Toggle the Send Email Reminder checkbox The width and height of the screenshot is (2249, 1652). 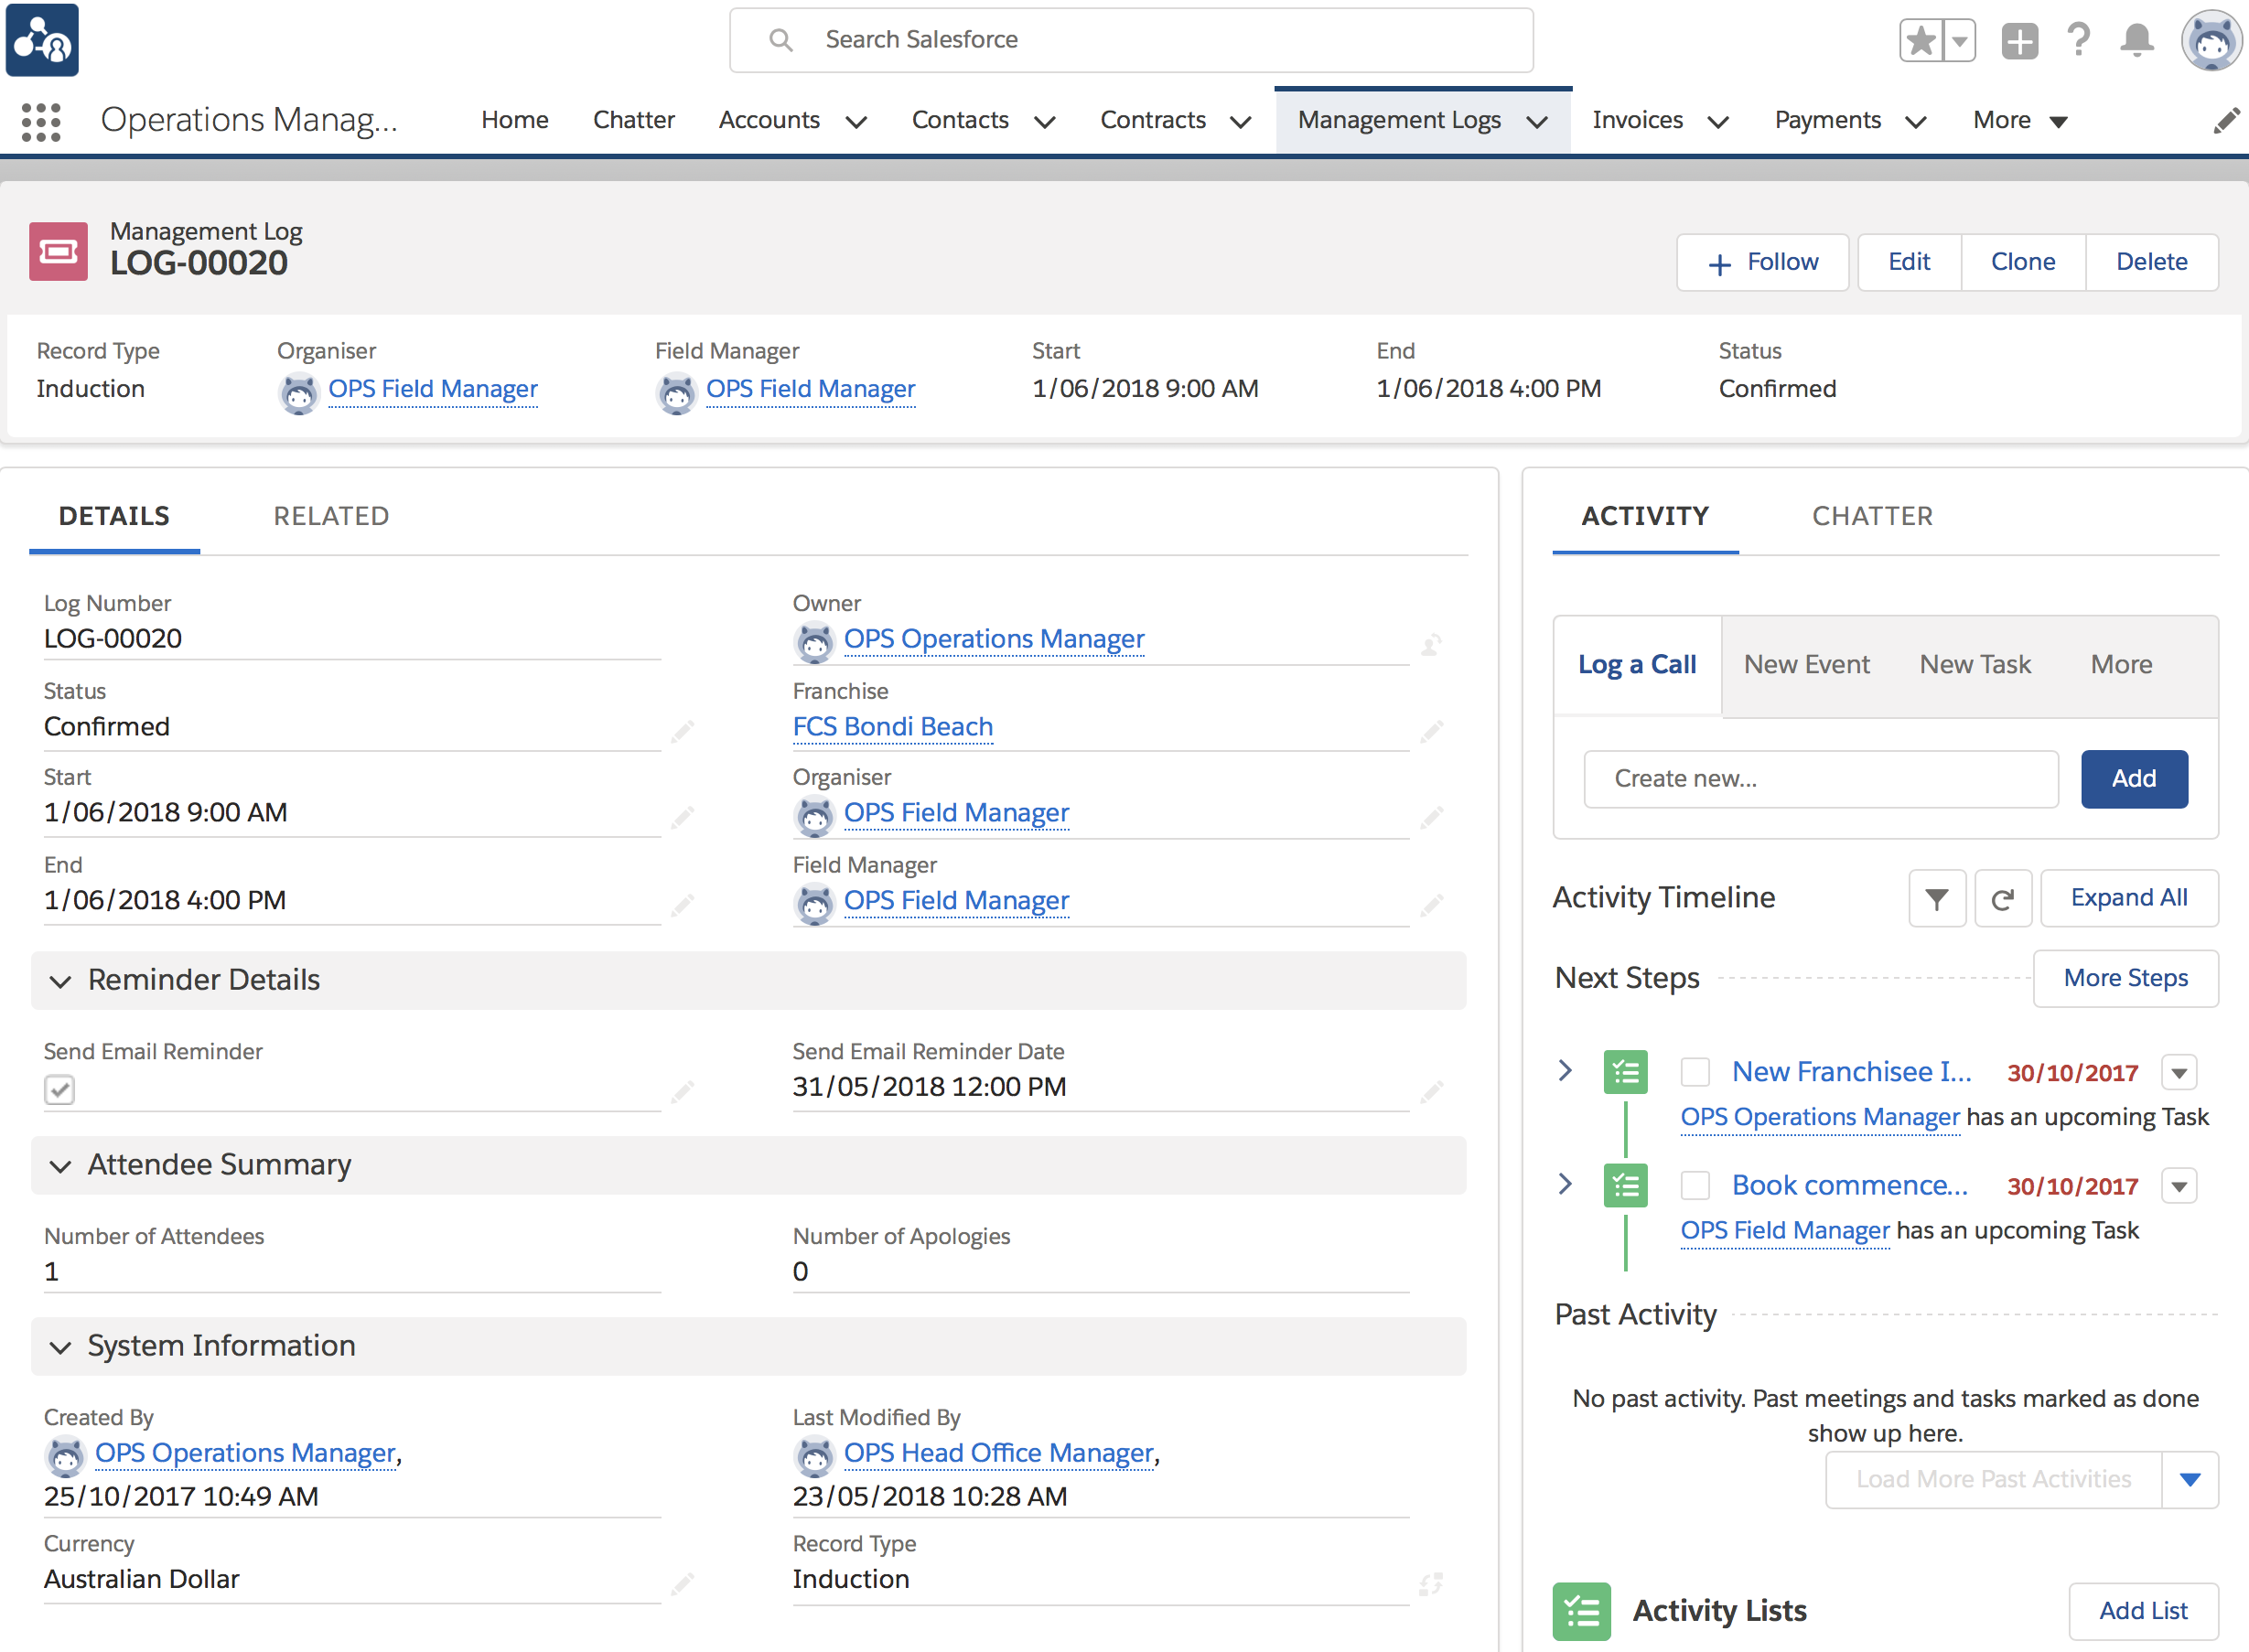(x=60, y=1089)
